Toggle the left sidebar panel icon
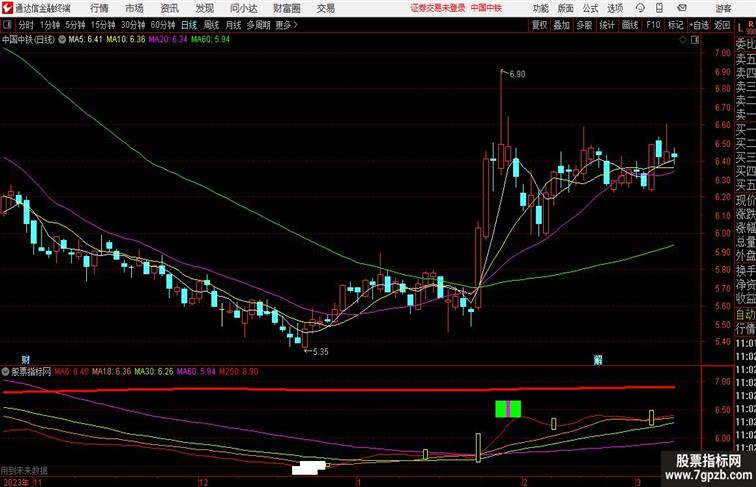756x487 pixels. coord(7,25)
